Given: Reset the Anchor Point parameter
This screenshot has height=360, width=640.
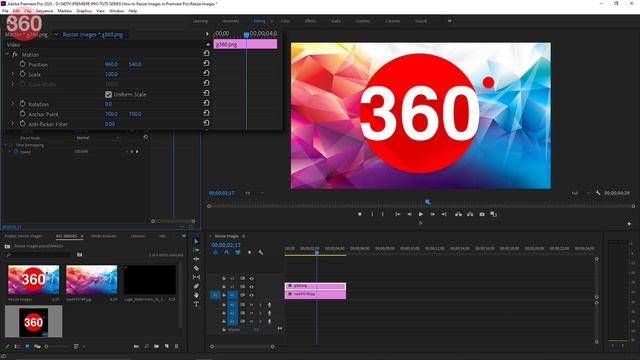Looking at the screenshot, I should pos(207,113).
